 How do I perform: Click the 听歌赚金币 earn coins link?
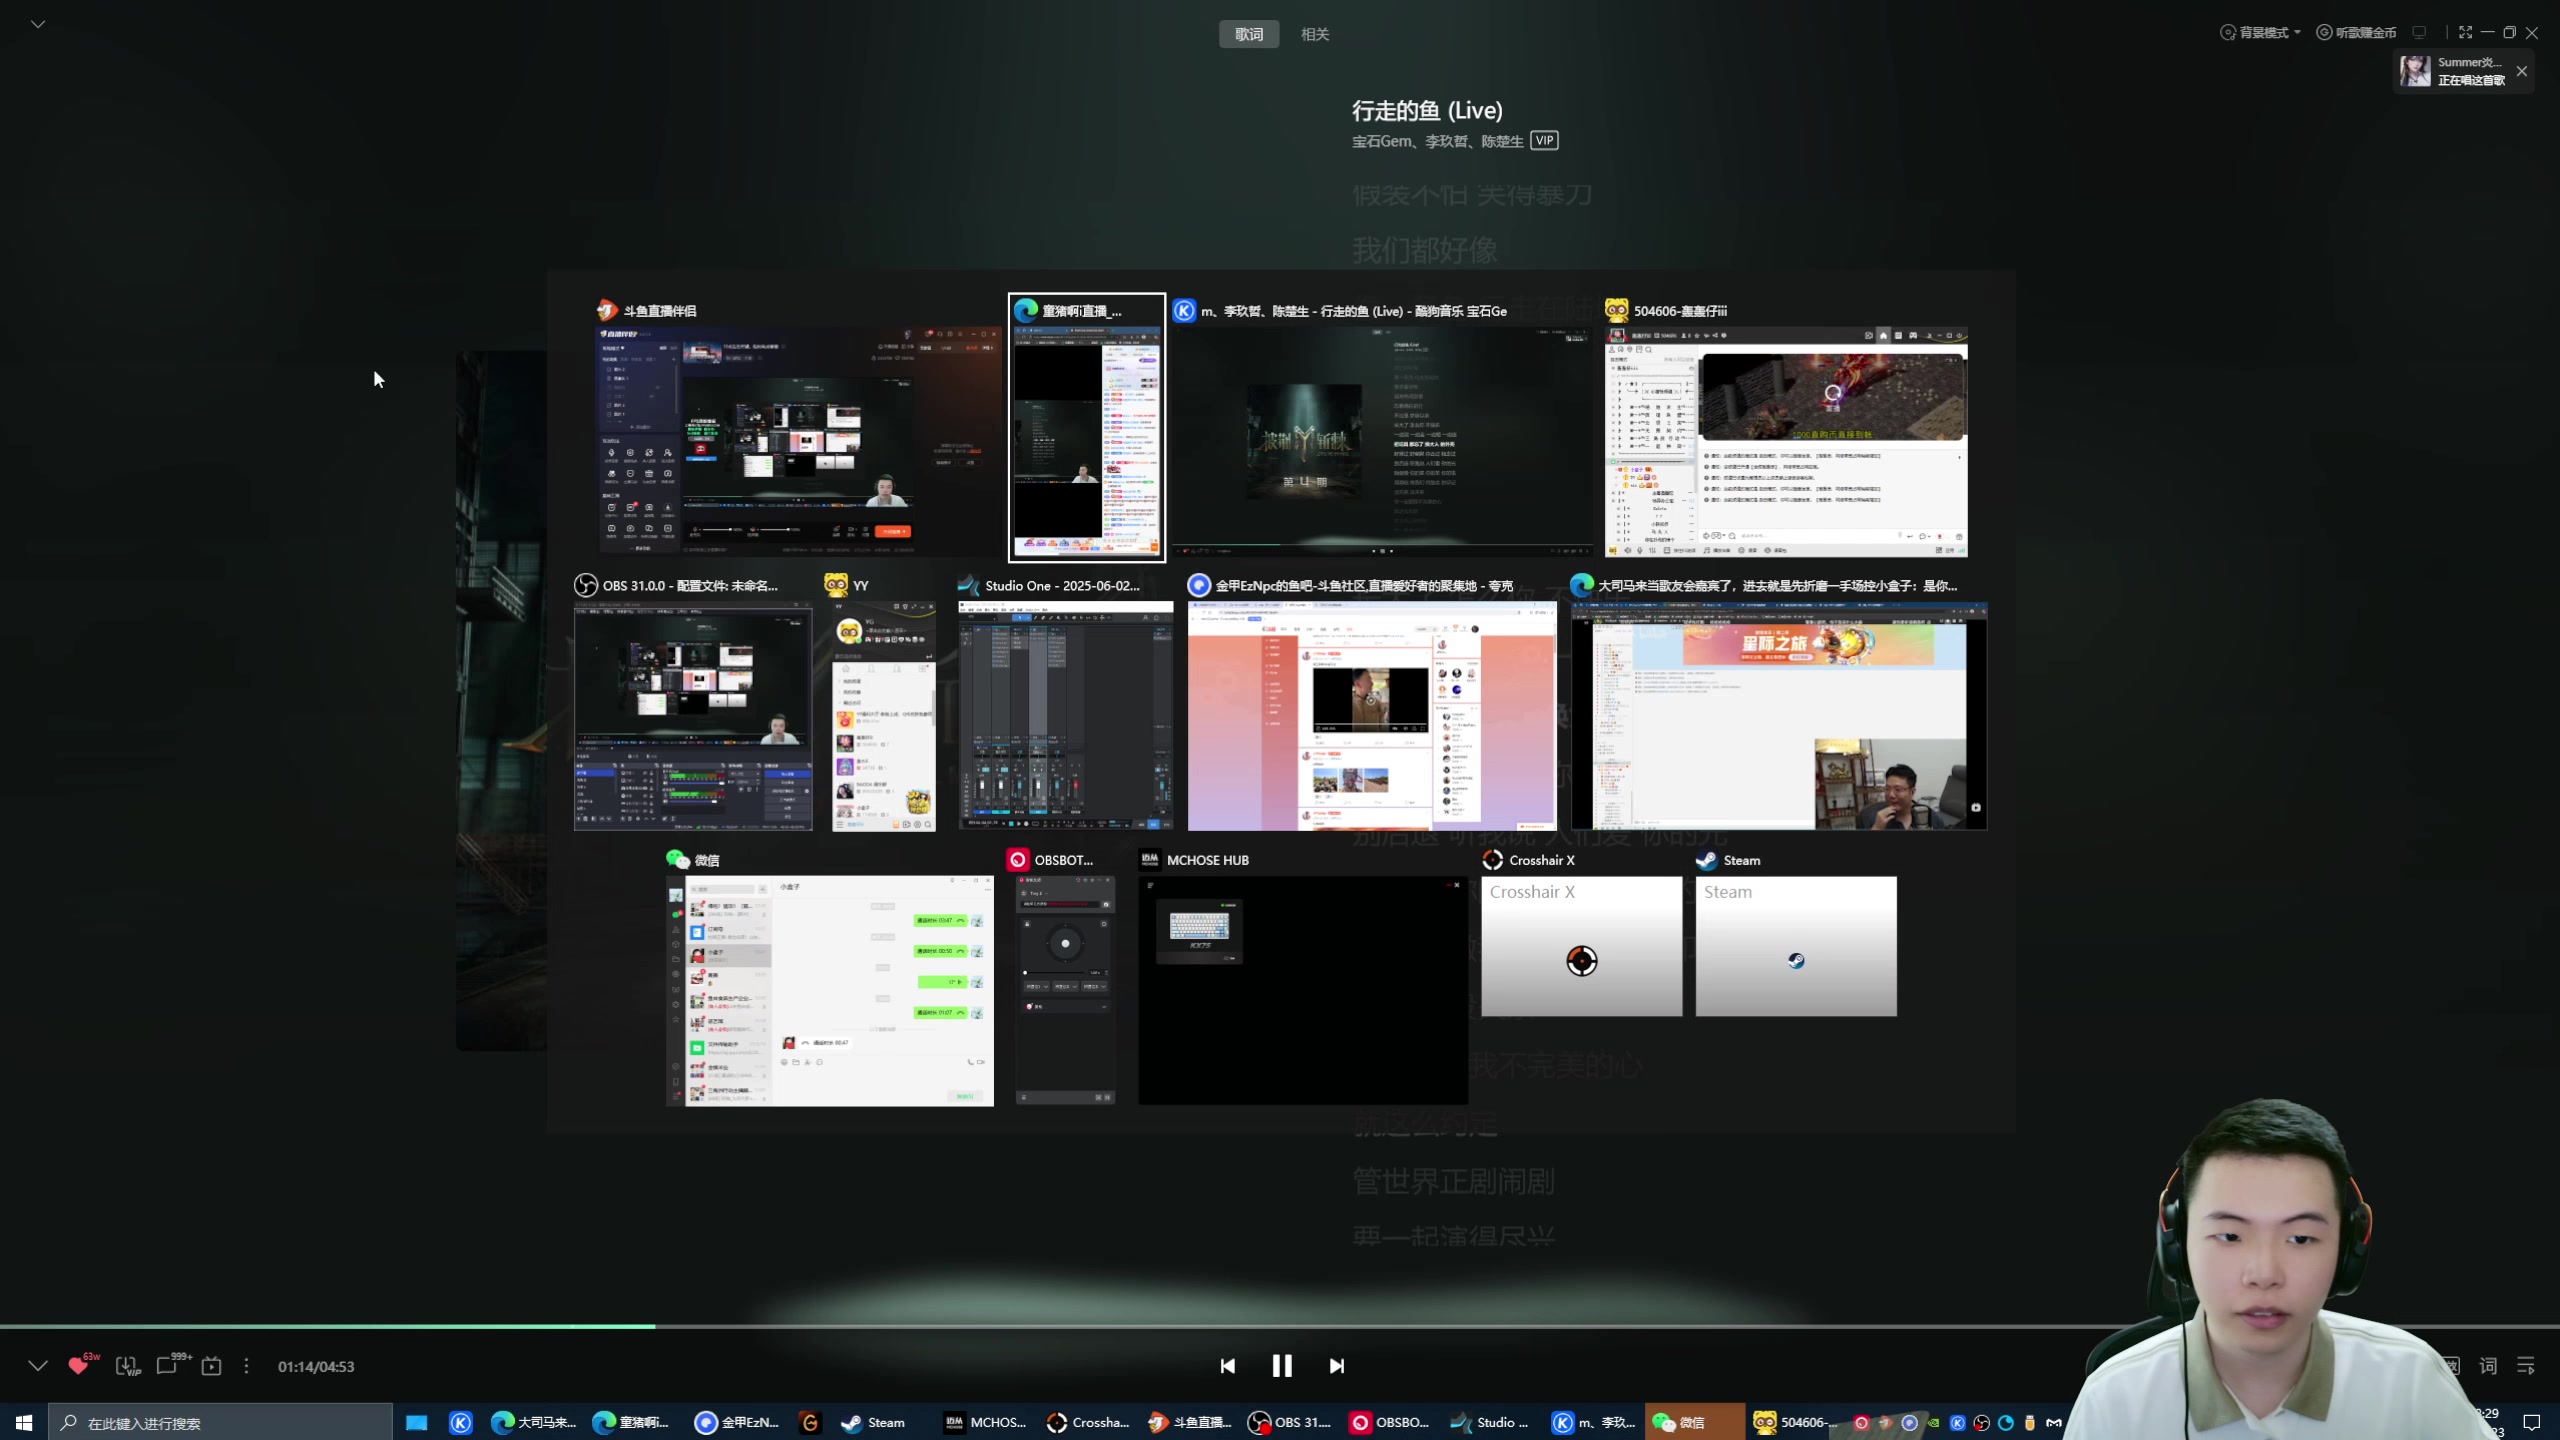[x=2356, y=33]
